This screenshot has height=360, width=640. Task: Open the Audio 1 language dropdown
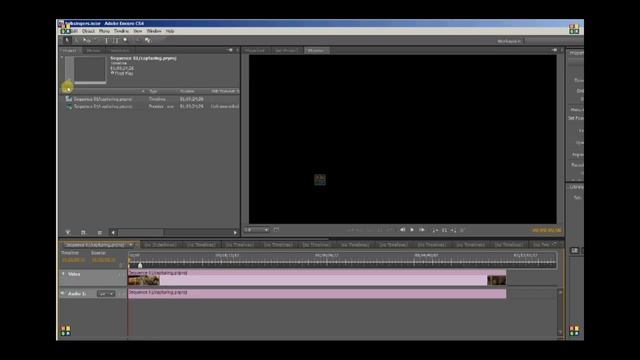(106, 293)
